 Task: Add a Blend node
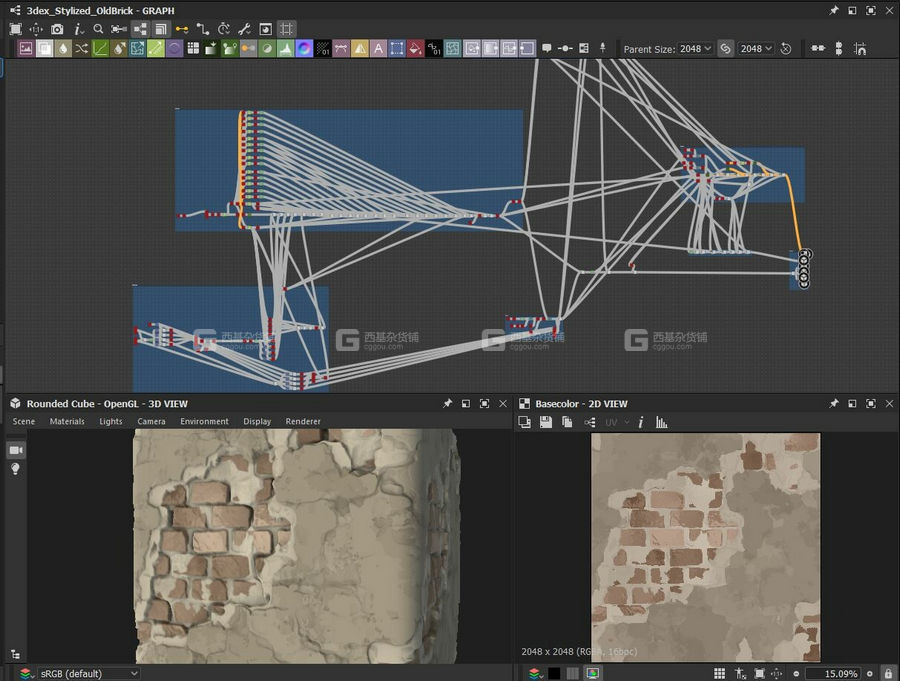tap(44, 49)
